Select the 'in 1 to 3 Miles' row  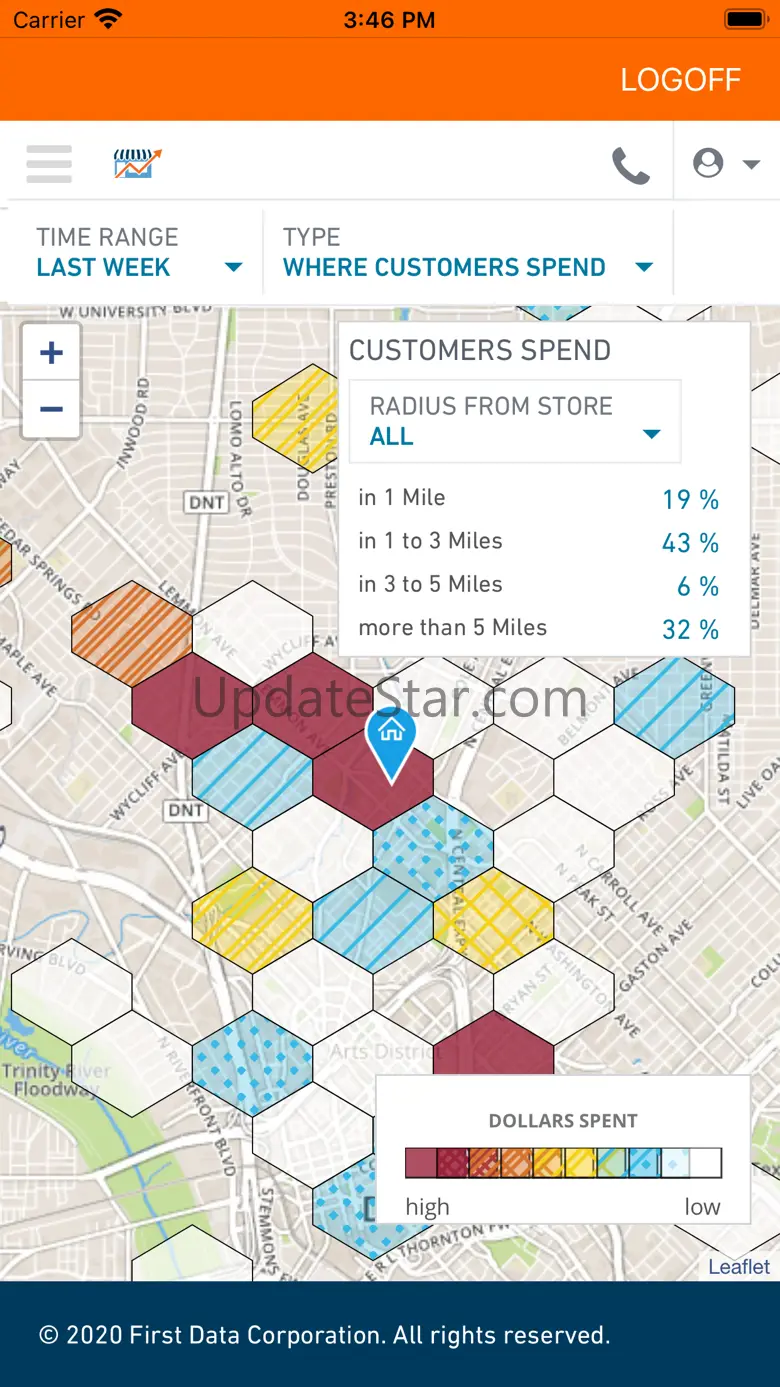pyautogui.click(x=539, y=541)
